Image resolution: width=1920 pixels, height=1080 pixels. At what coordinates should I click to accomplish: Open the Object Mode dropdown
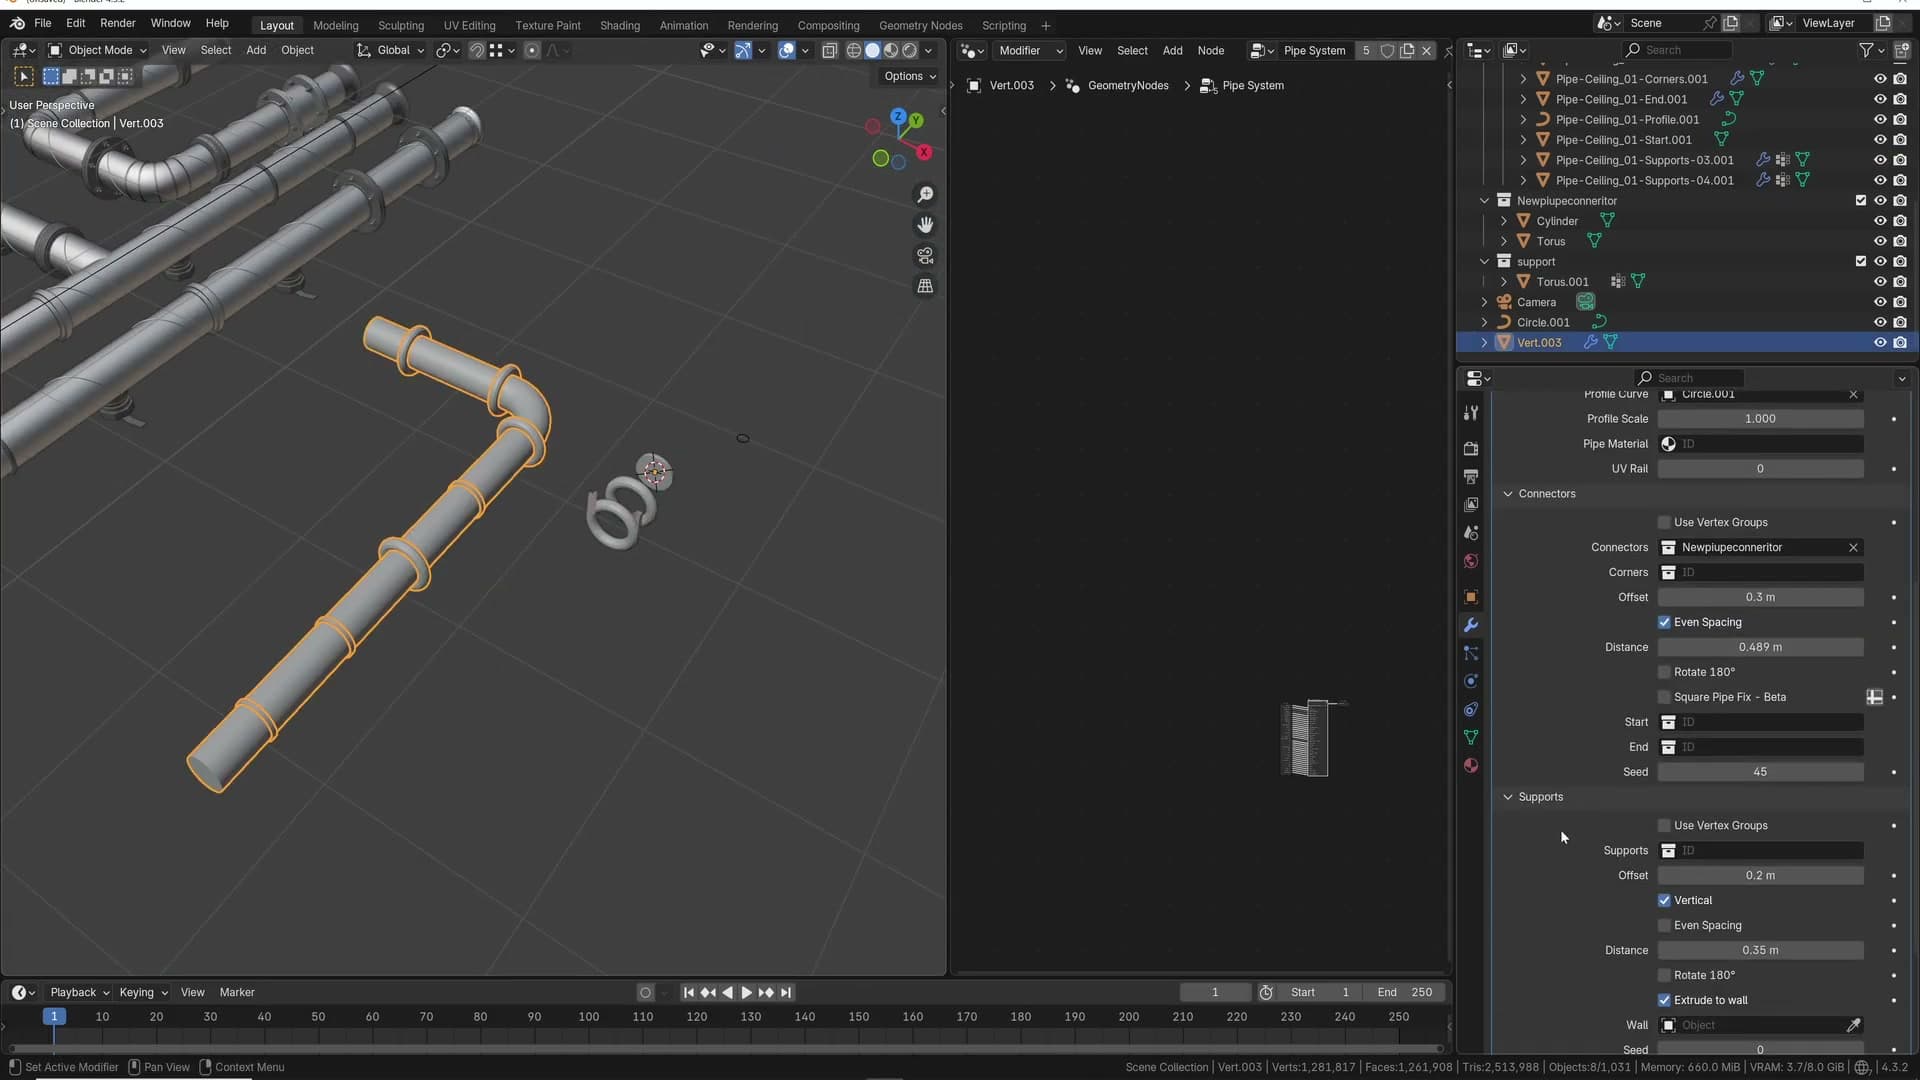click(98, 50)
